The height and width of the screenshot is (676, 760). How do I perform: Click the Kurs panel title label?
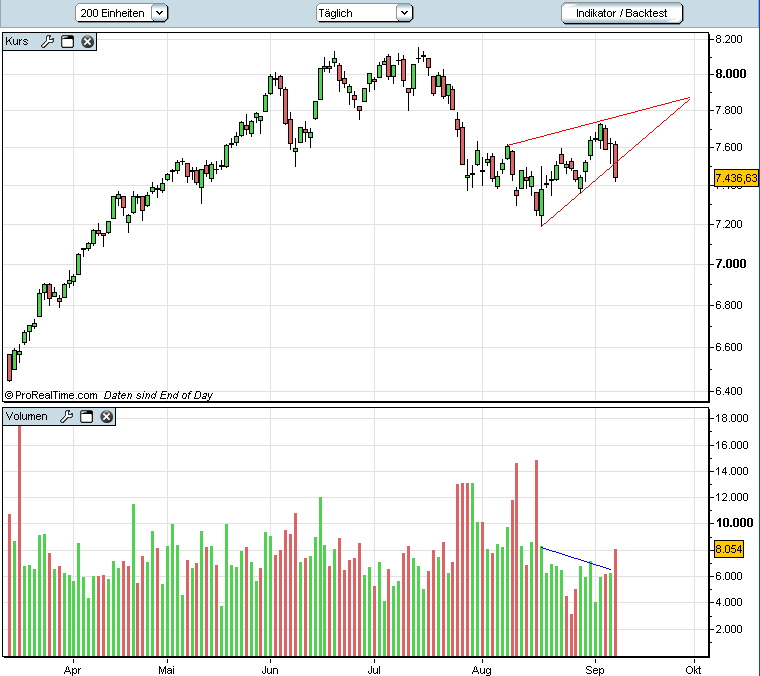(18, 41)
